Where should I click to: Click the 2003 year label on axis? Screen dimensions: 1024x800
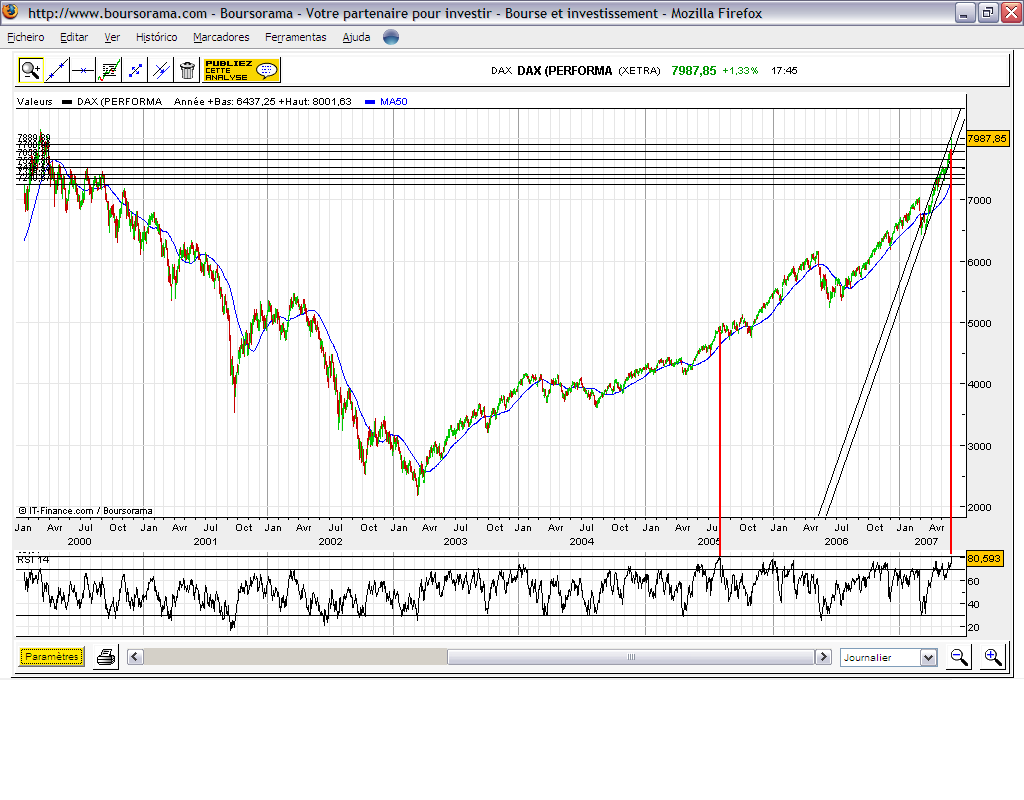(455, 541)
